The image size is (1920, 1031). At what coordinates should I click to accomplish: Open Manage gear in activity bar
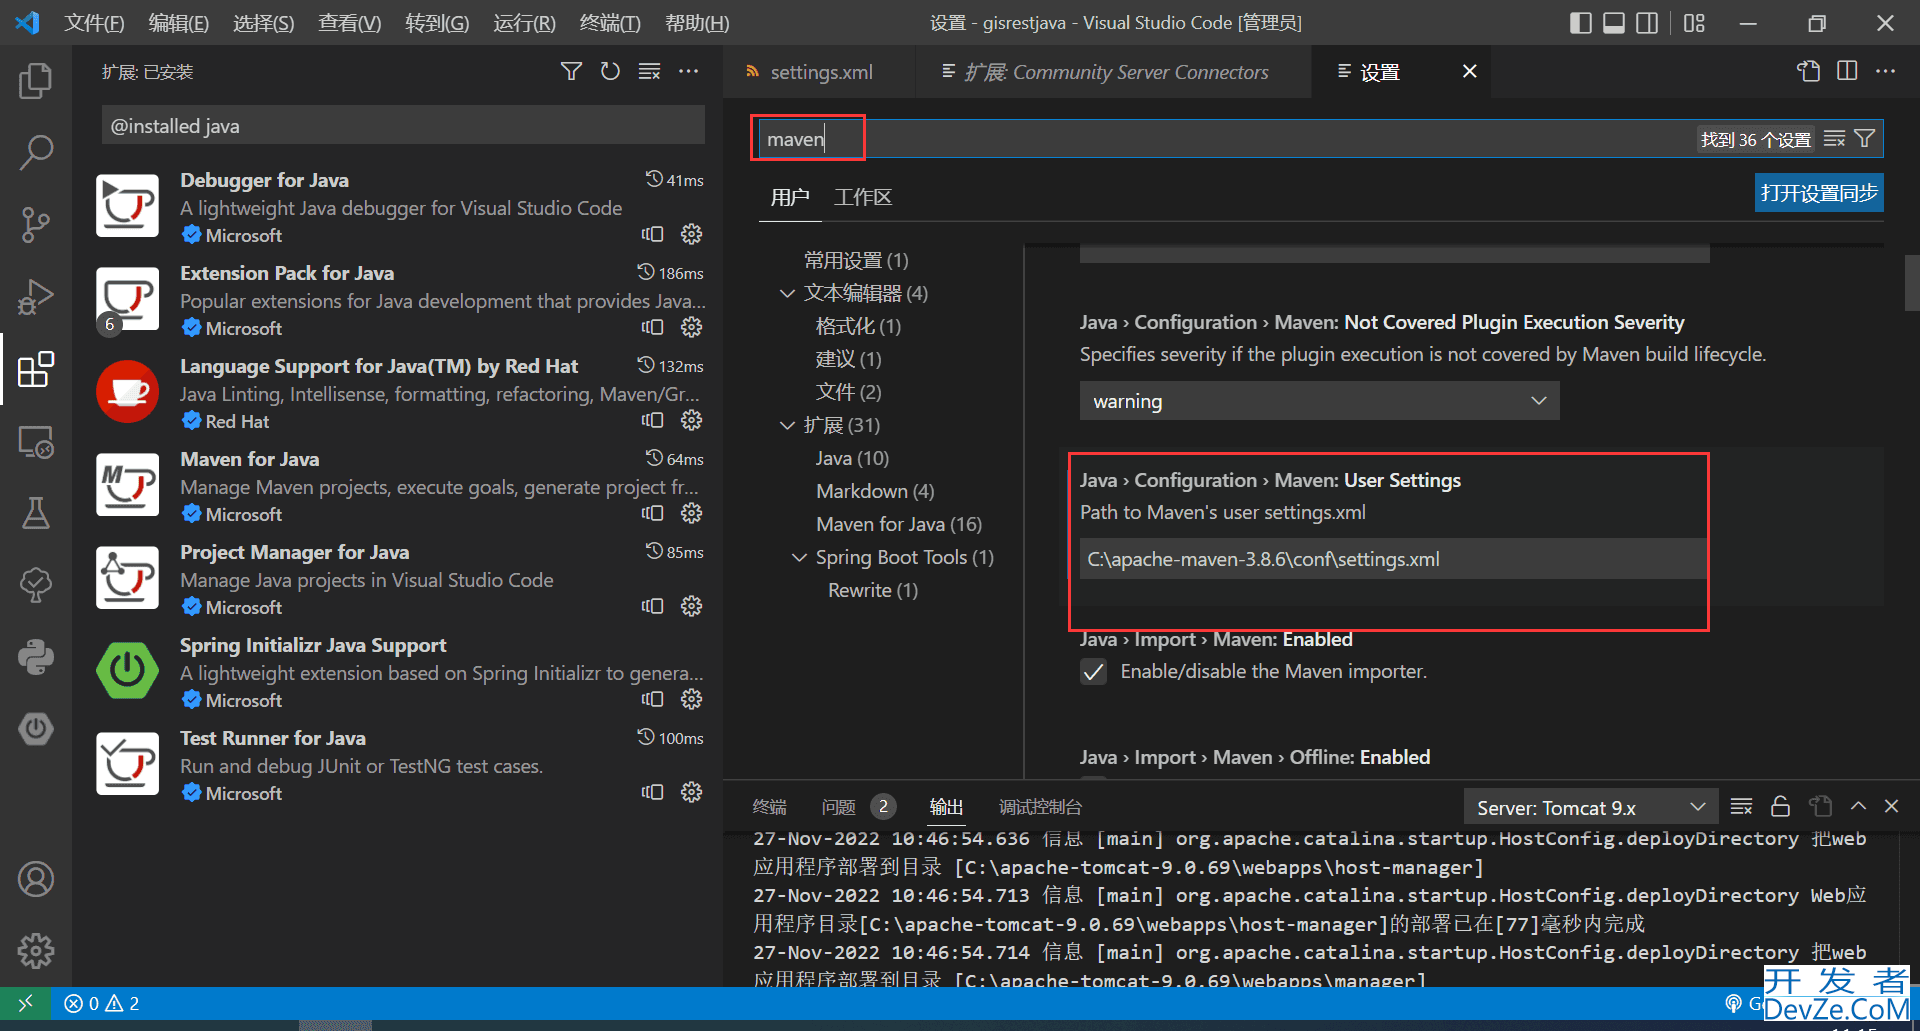(x=36, y=951)
